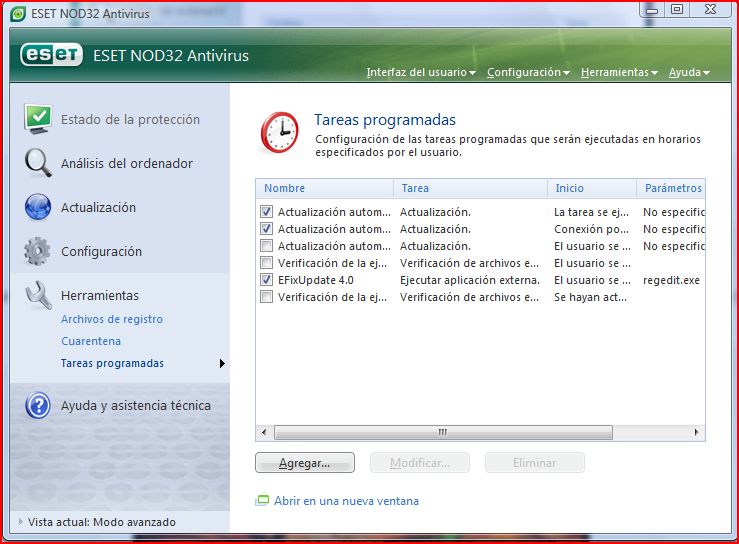Image resolution: width=739 pixels, height=544 pixels.
Task: Click the blue question mark help icon
Action: (x=38, y=405)
